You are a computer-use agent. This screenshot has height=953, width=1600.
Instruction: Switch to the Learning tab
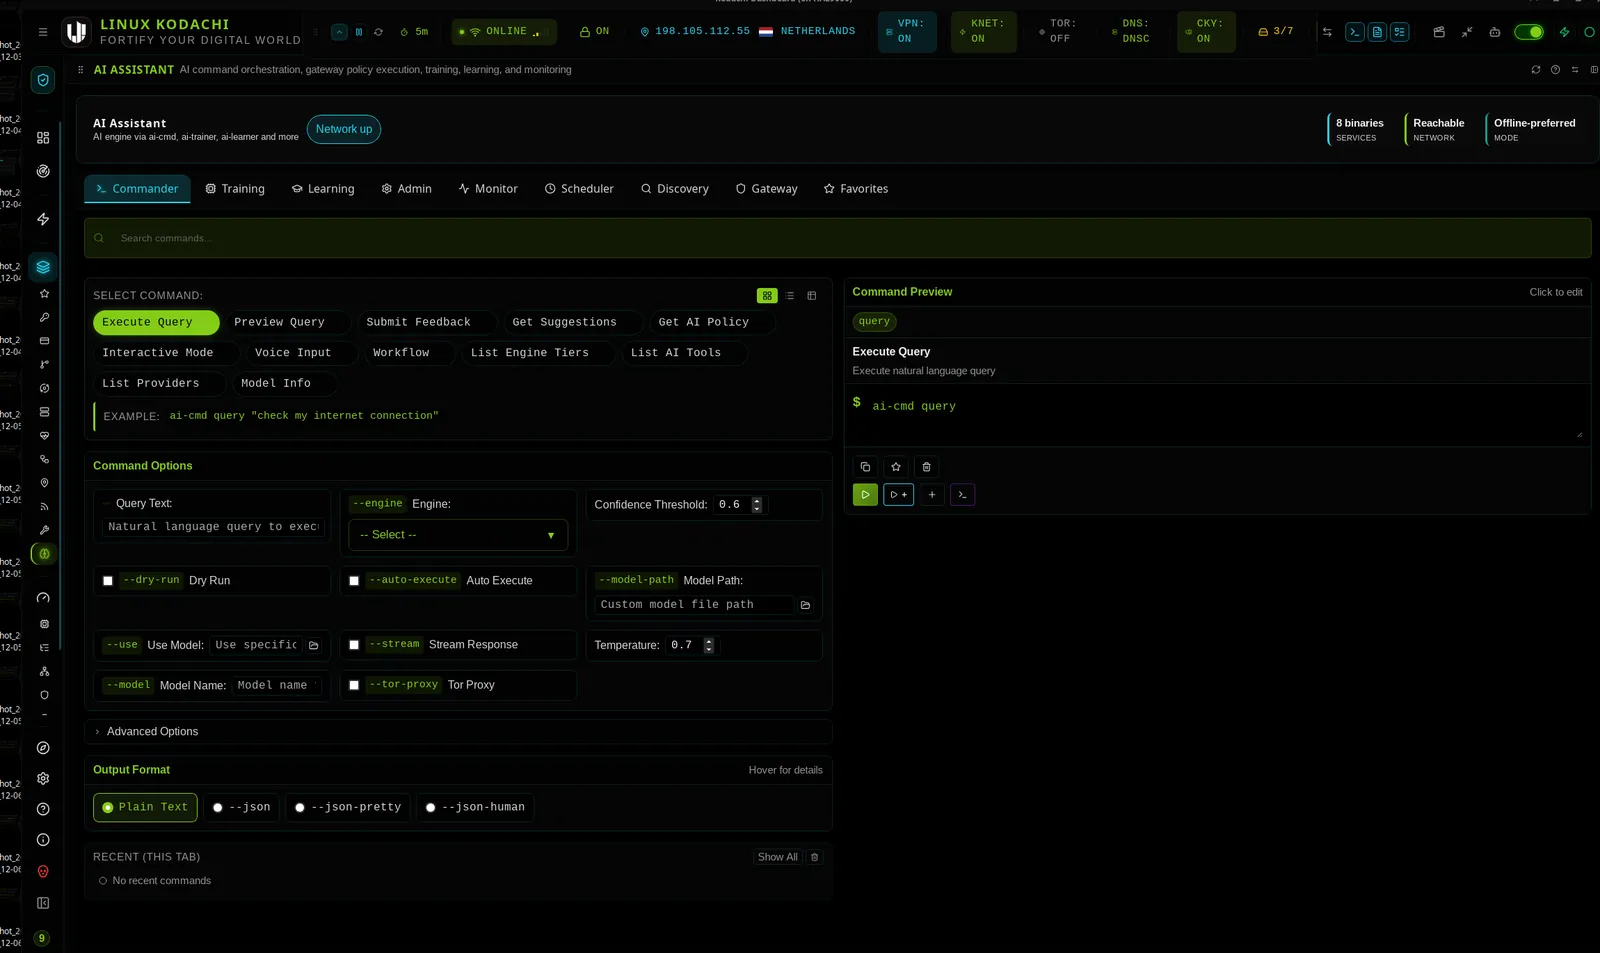[323, 189]
